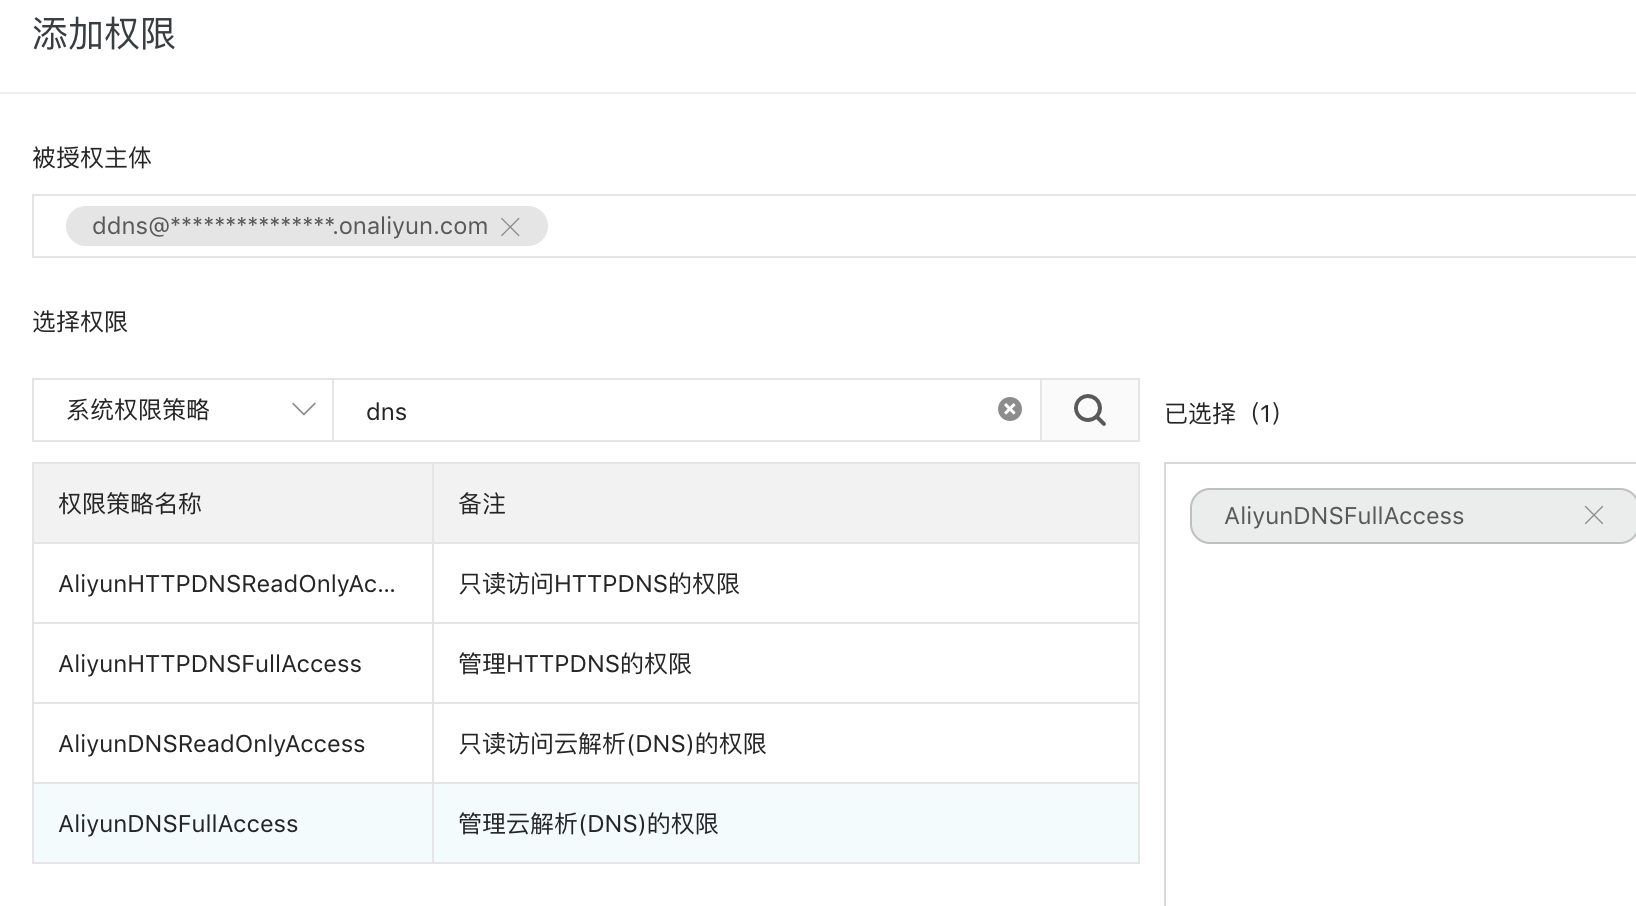This screenshot has width=1636, height=906.
Task: Click the magnifier search button
Action: [1089, 410]
